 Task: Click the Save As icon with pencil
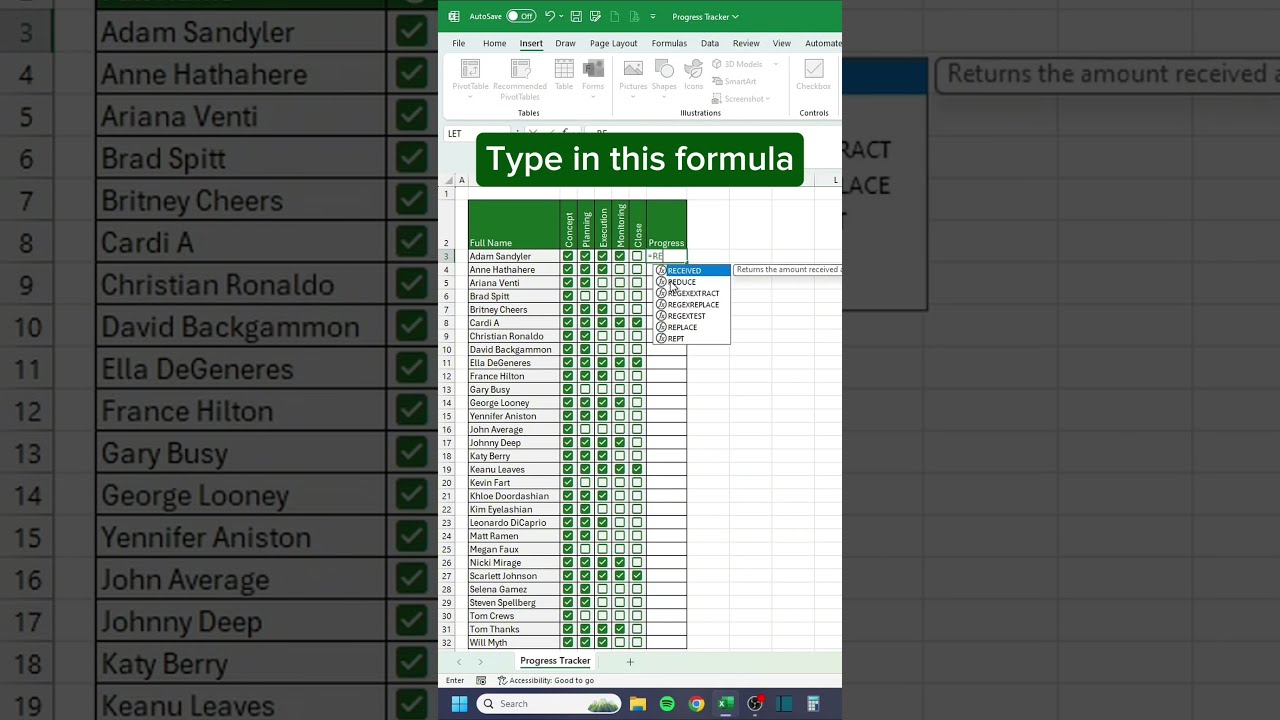click(596, 16)
